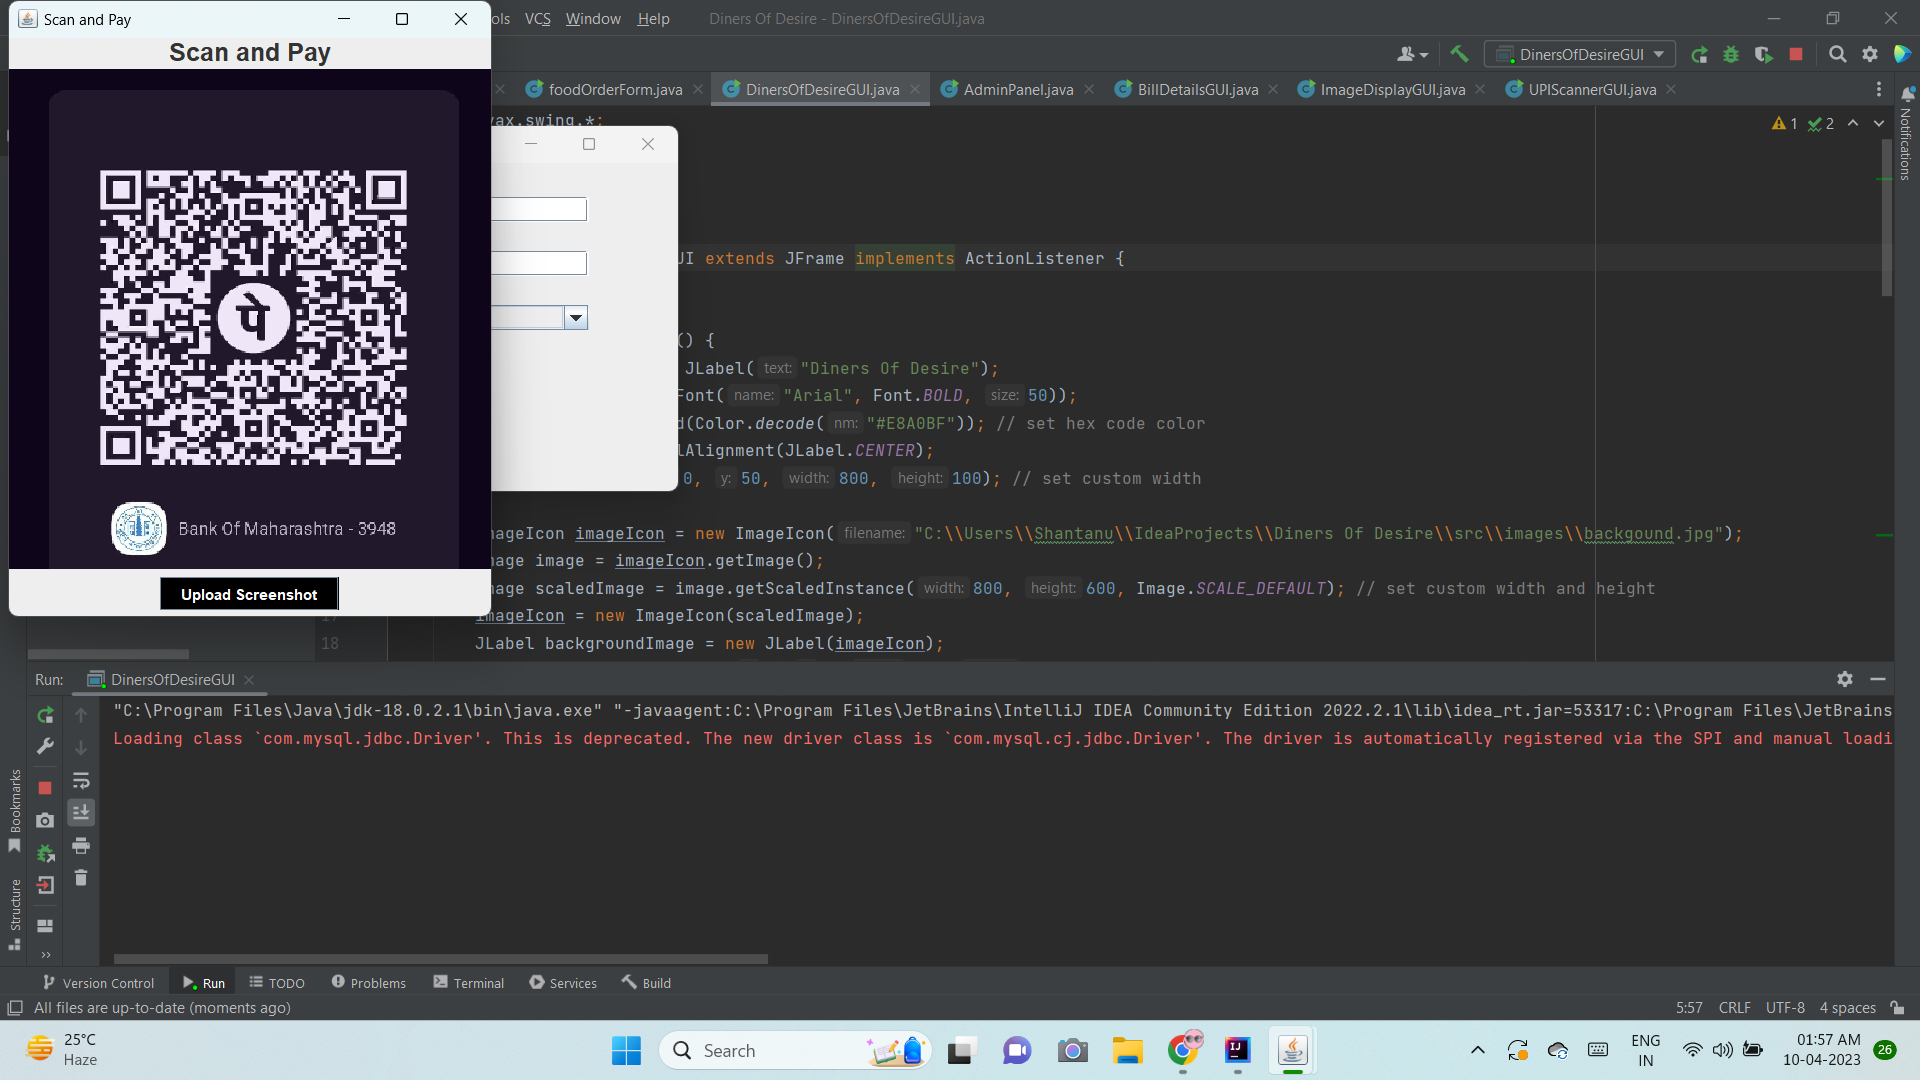The image size is (1920, 1080).
Task: Open the combo box dropdown in small dialog
Action: 576,318
